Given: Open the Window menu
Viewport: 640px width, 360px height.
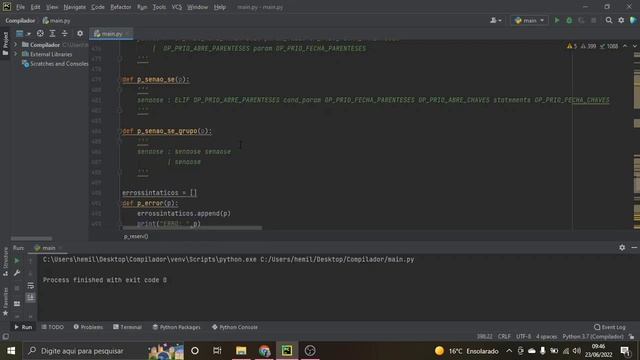Looking at the screenshot, I should coord(197,7).
